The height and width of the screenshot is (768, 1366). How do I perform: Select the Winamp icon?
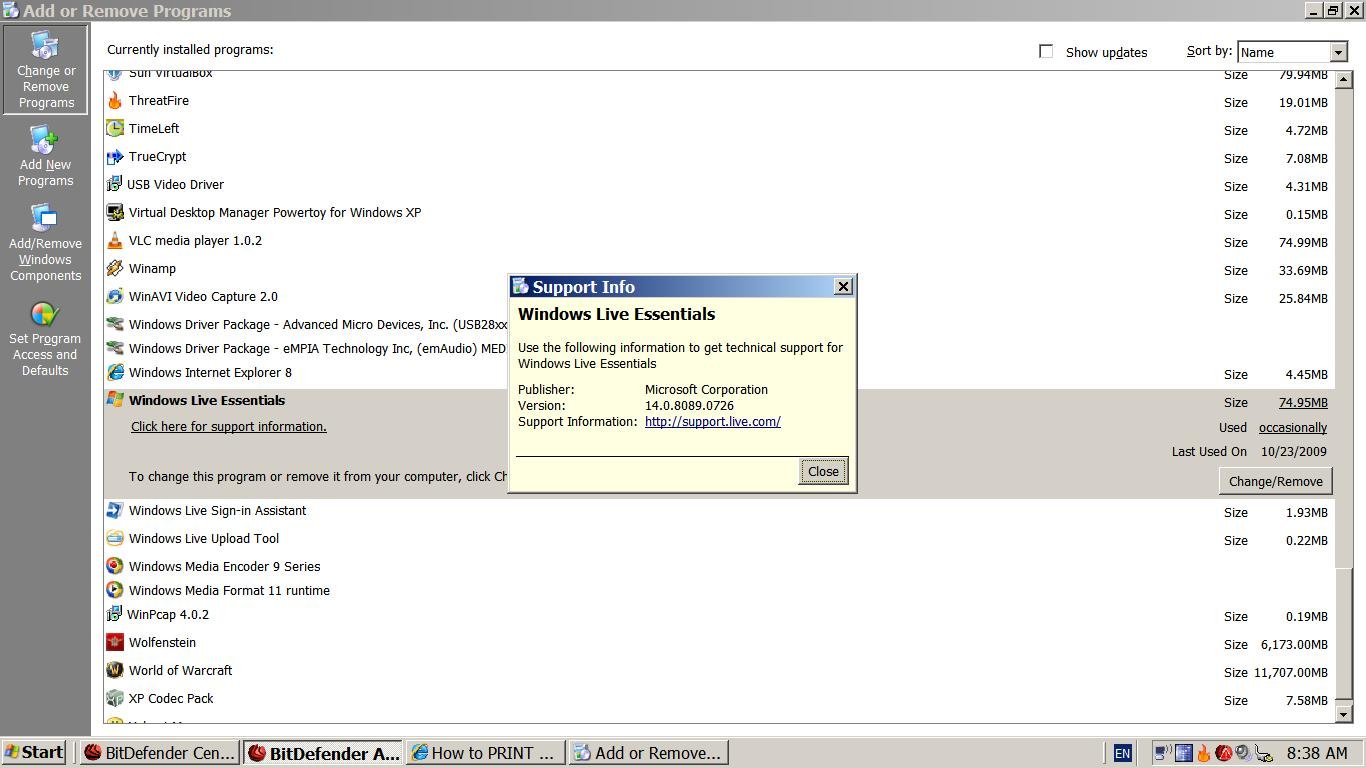pyautogui.click(x=115, y=269)
